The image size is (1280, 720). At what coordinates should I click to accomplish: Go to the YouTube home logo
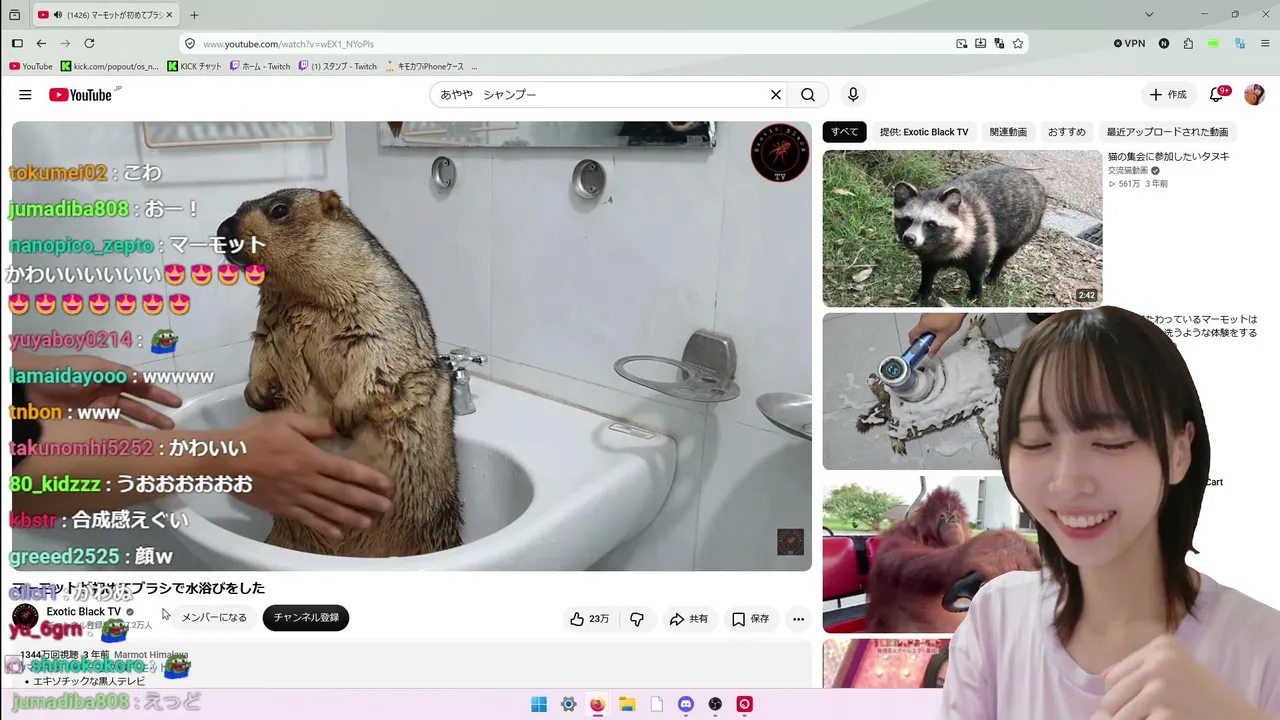click(80, 95)
